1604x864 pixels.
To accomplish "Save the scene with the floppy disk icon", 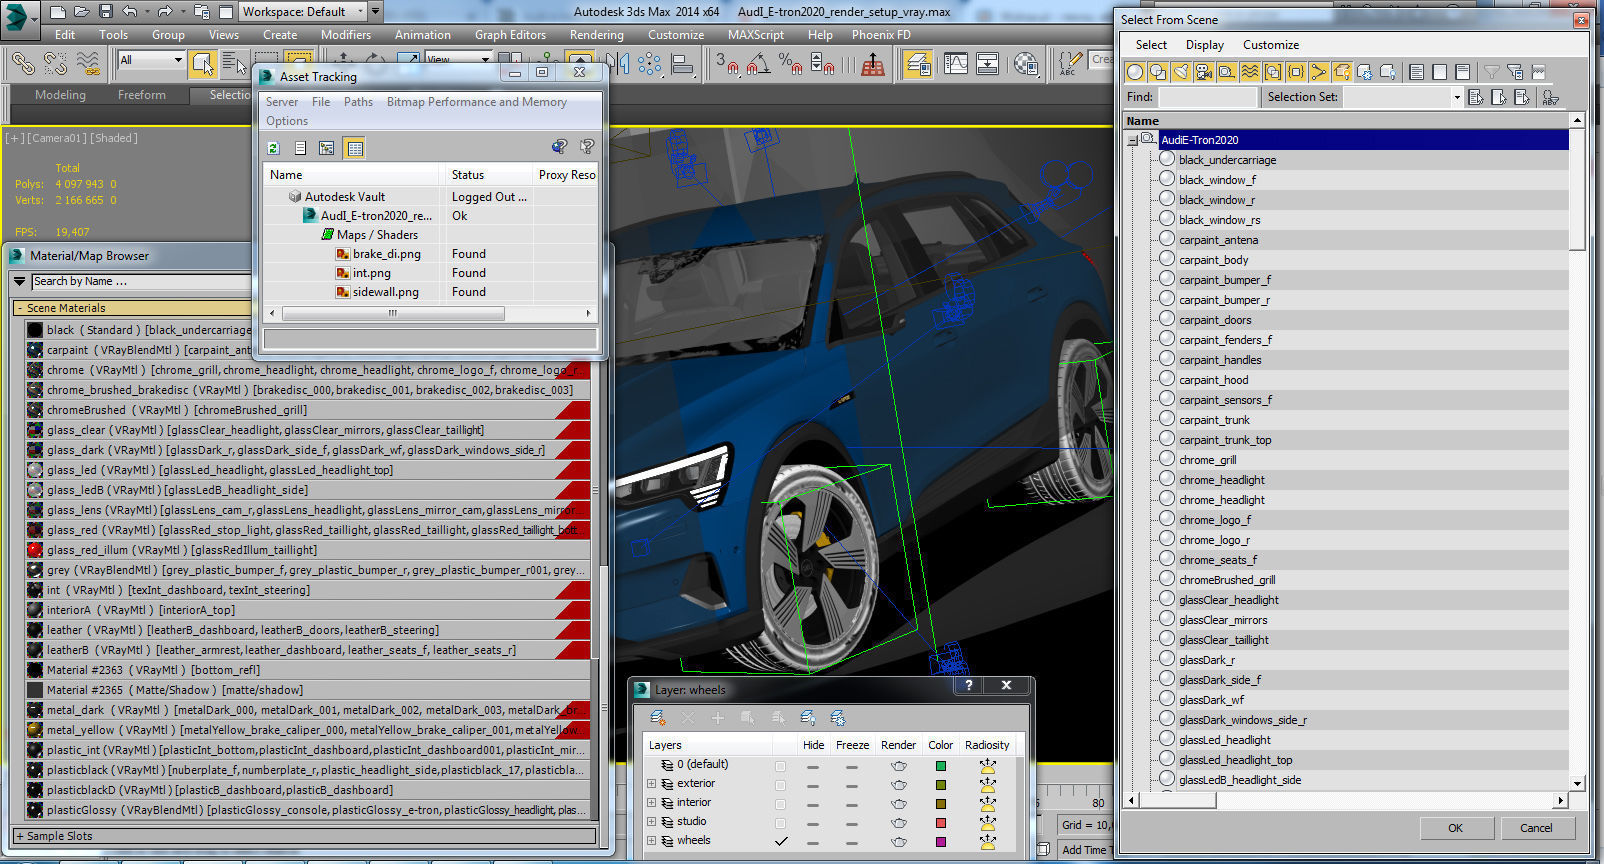I will coord(106,12).
